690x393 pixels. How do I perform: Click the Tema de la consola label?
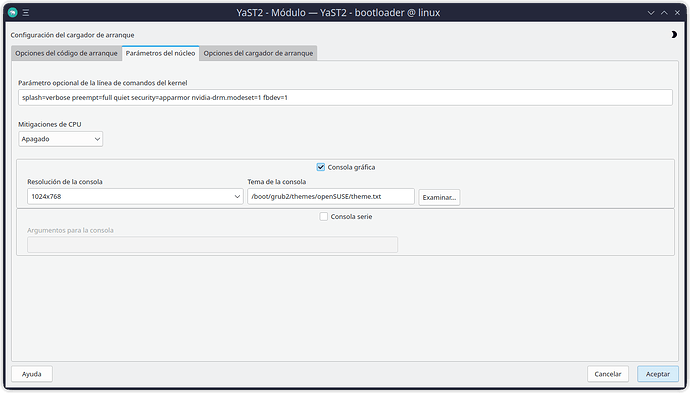tap(276, 182)
